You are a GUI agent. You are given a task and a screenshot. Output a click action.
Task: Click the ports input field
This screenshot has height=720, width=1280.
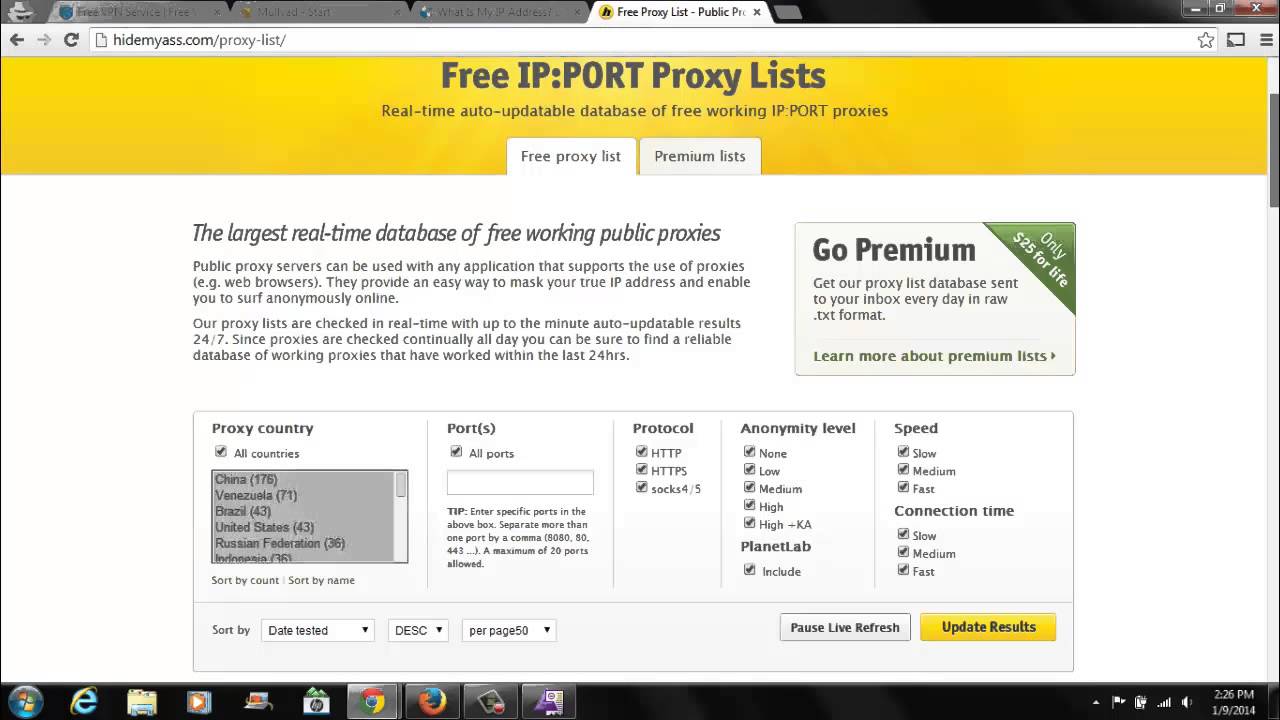point(520,482)
